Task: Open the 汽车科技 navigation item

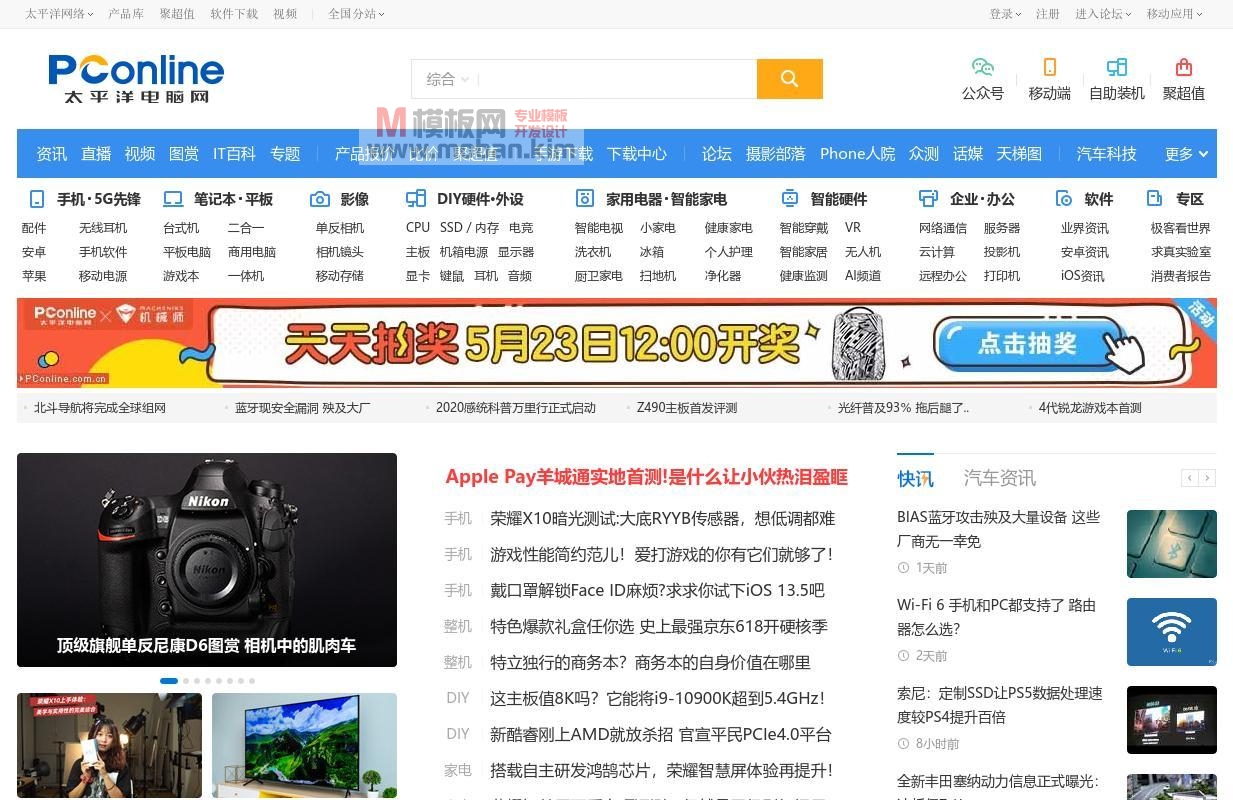Action: pos(1107,154)
